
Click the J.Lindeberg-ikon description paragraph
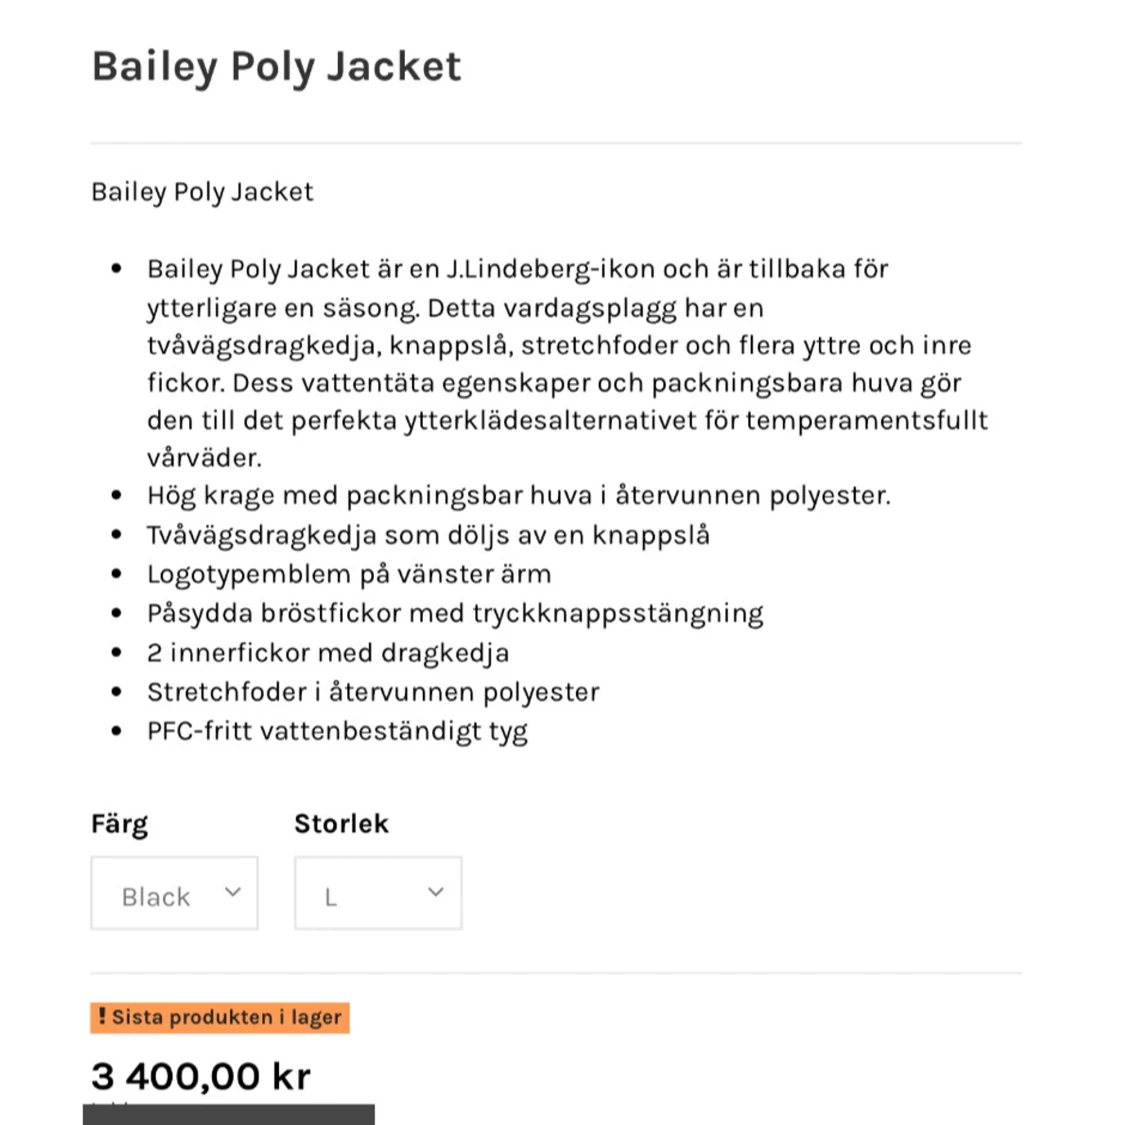pos(566,363)
